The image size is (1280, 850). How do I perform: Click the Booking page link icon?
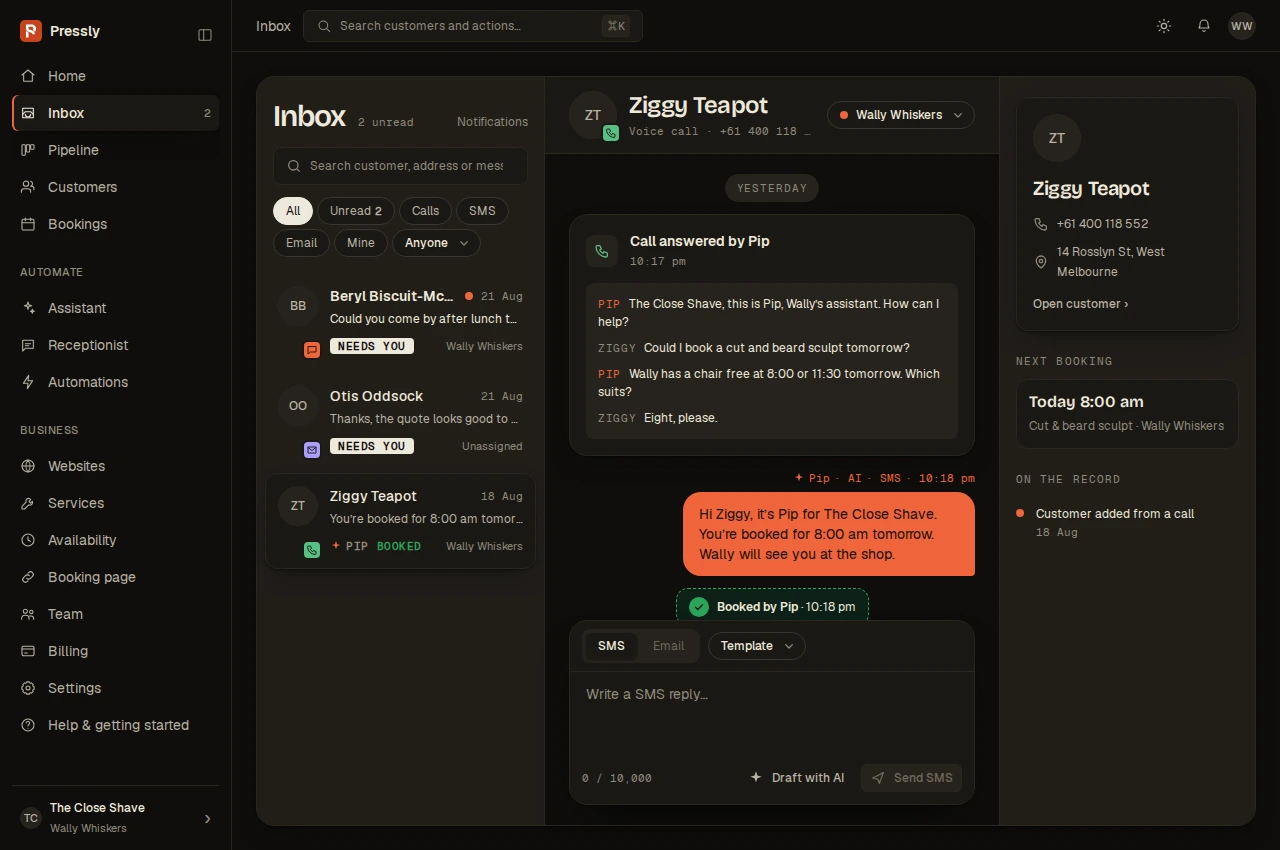point(28,577)
